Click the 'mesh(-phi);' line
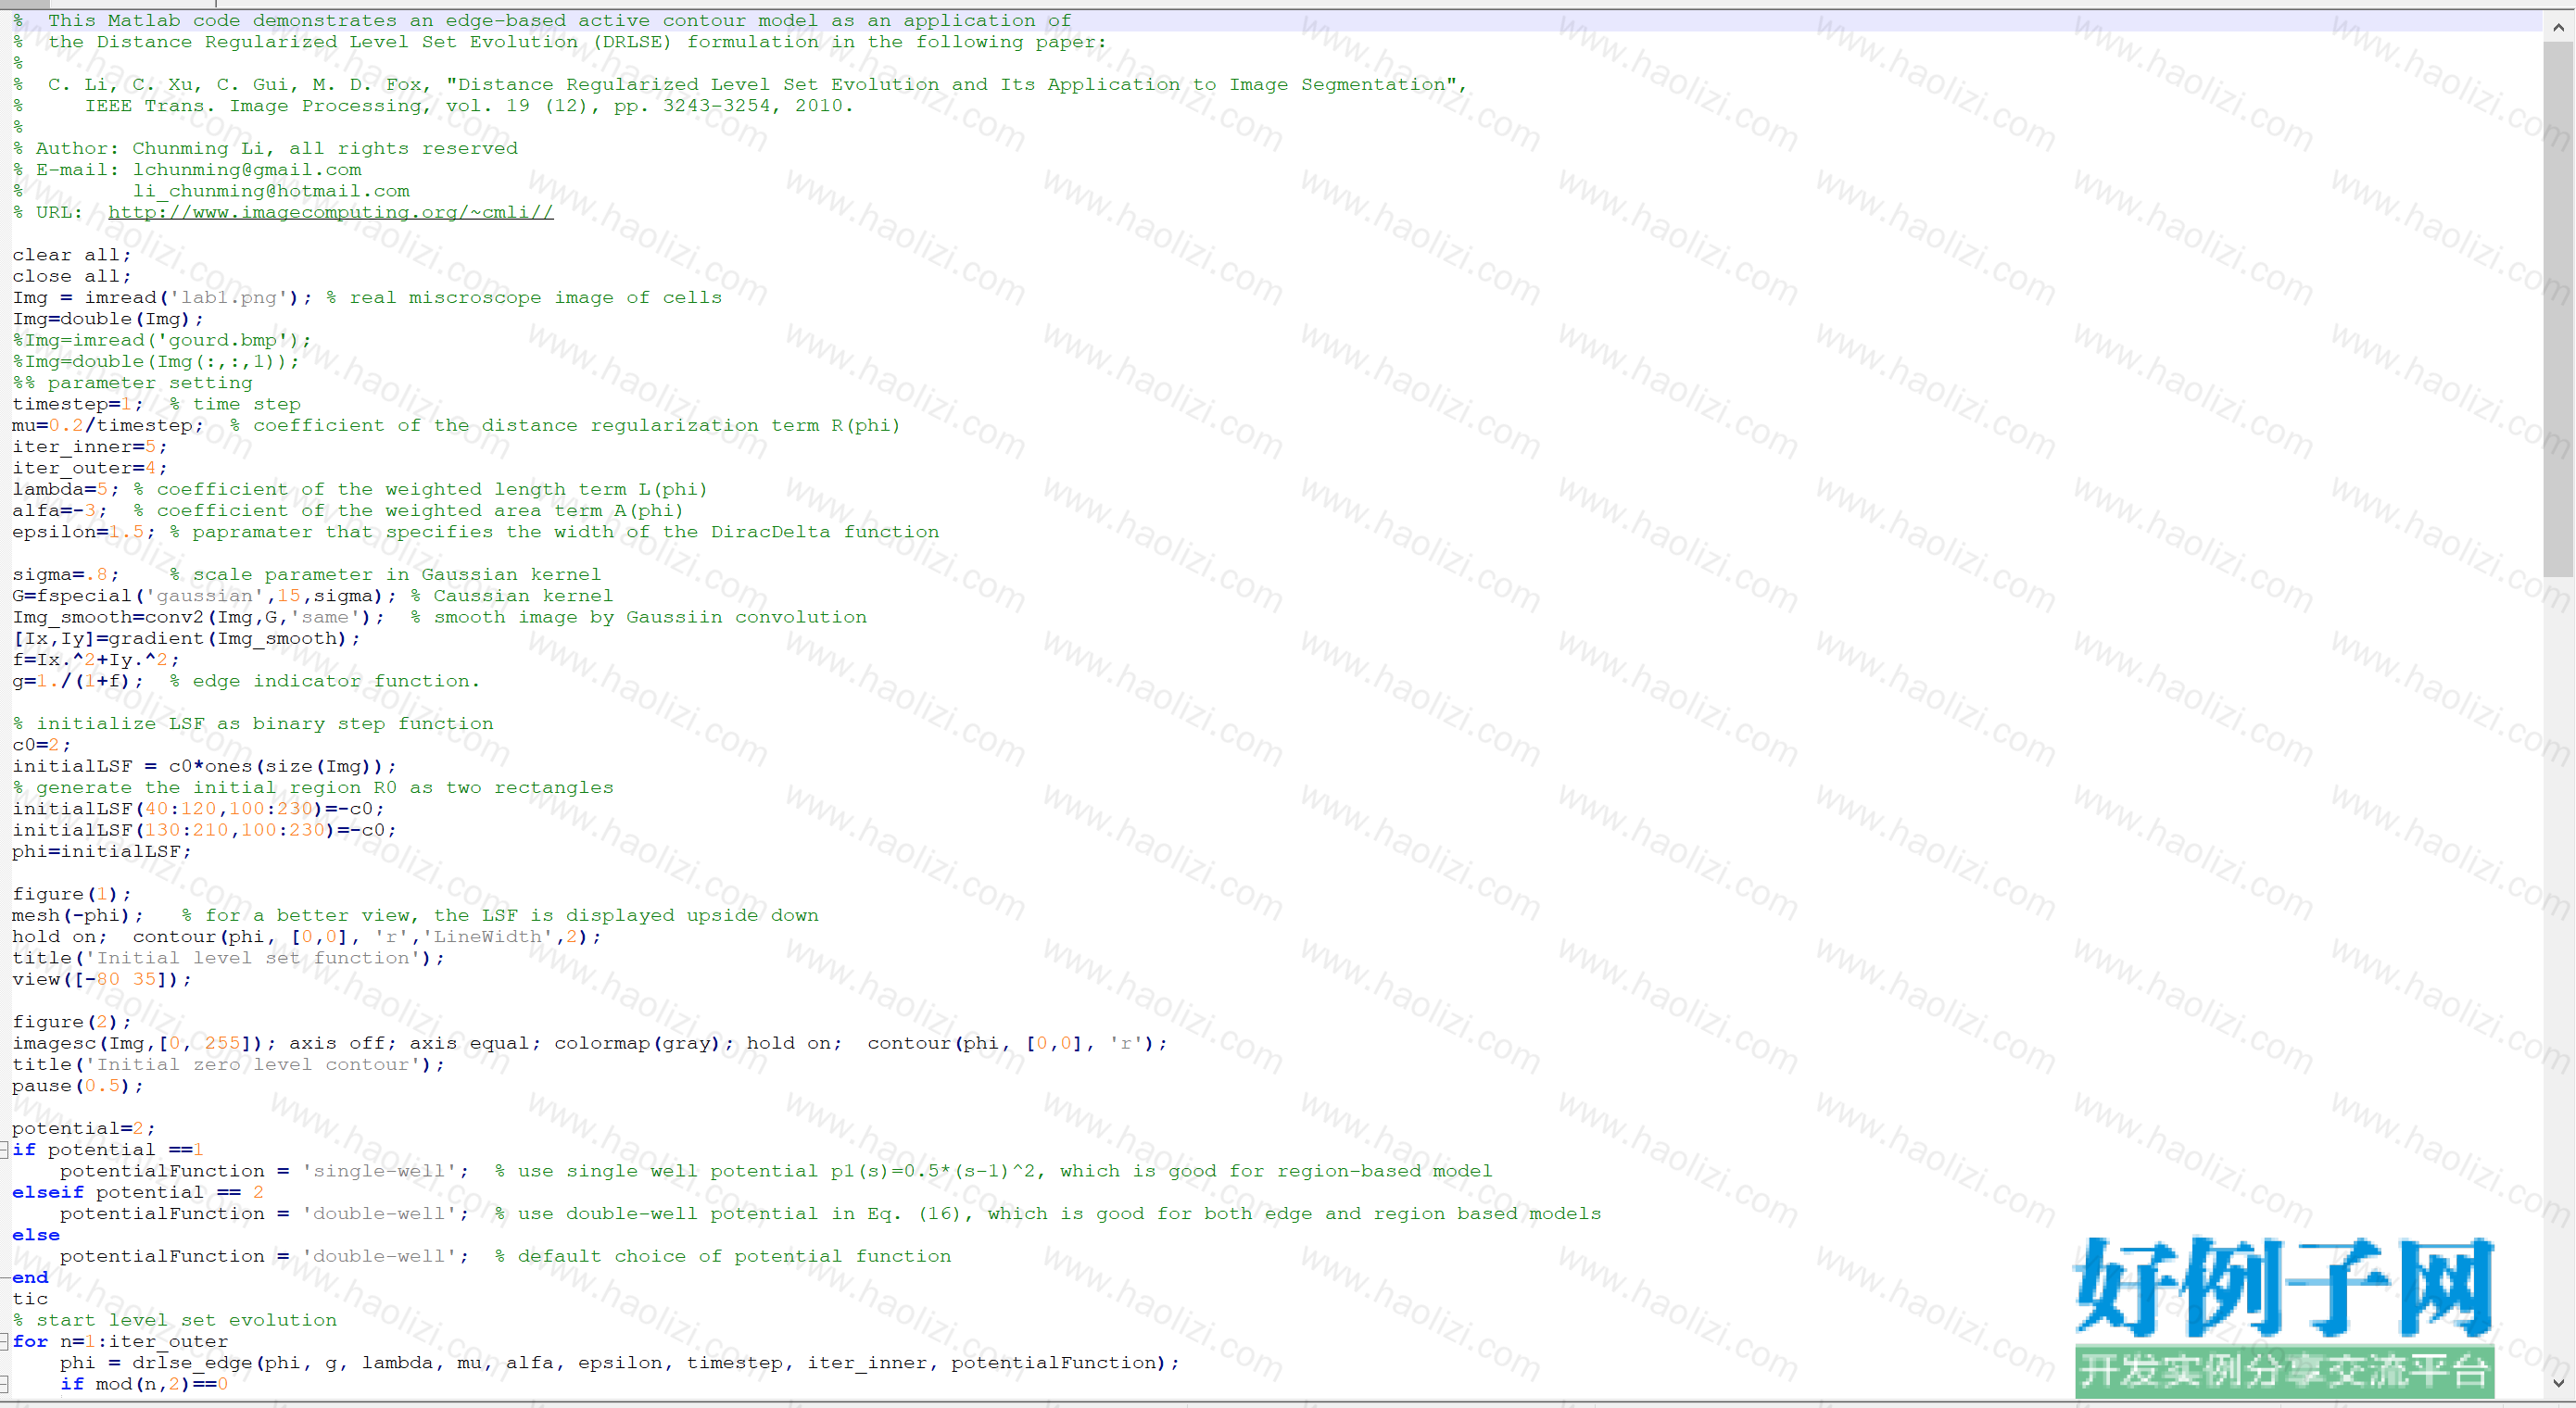The width and height of the screenshot is (2576, 1408). point(415,916)
